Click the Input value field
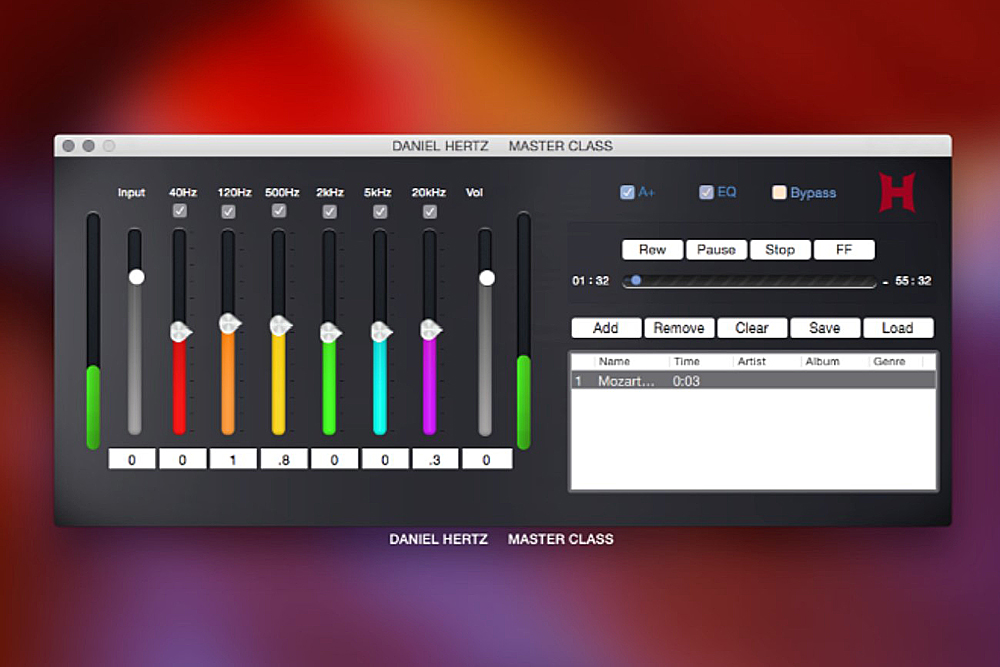The height and width of the screenshot is (667, 1000). click(x=131, y=459)
